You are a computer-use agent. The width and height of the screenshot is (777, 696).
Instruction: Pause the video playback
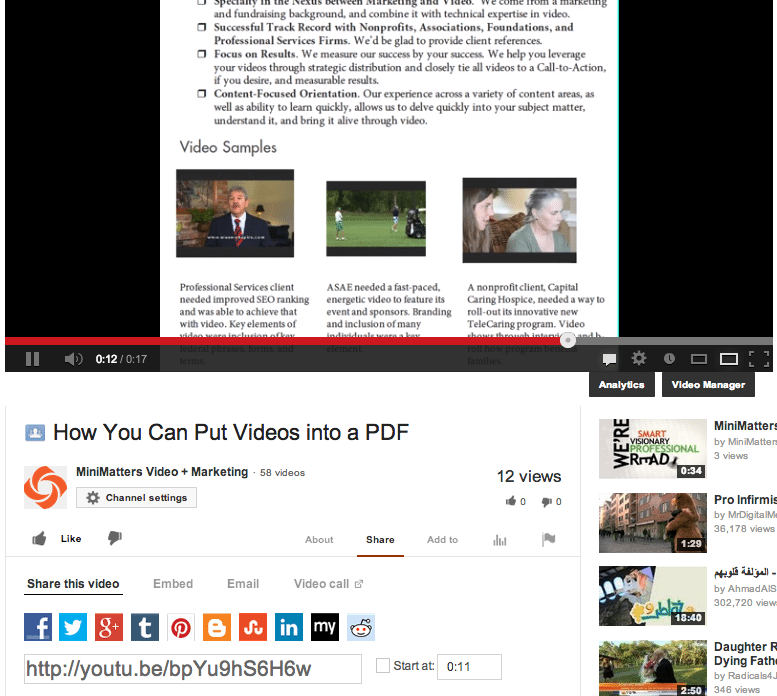coord(32,359)
